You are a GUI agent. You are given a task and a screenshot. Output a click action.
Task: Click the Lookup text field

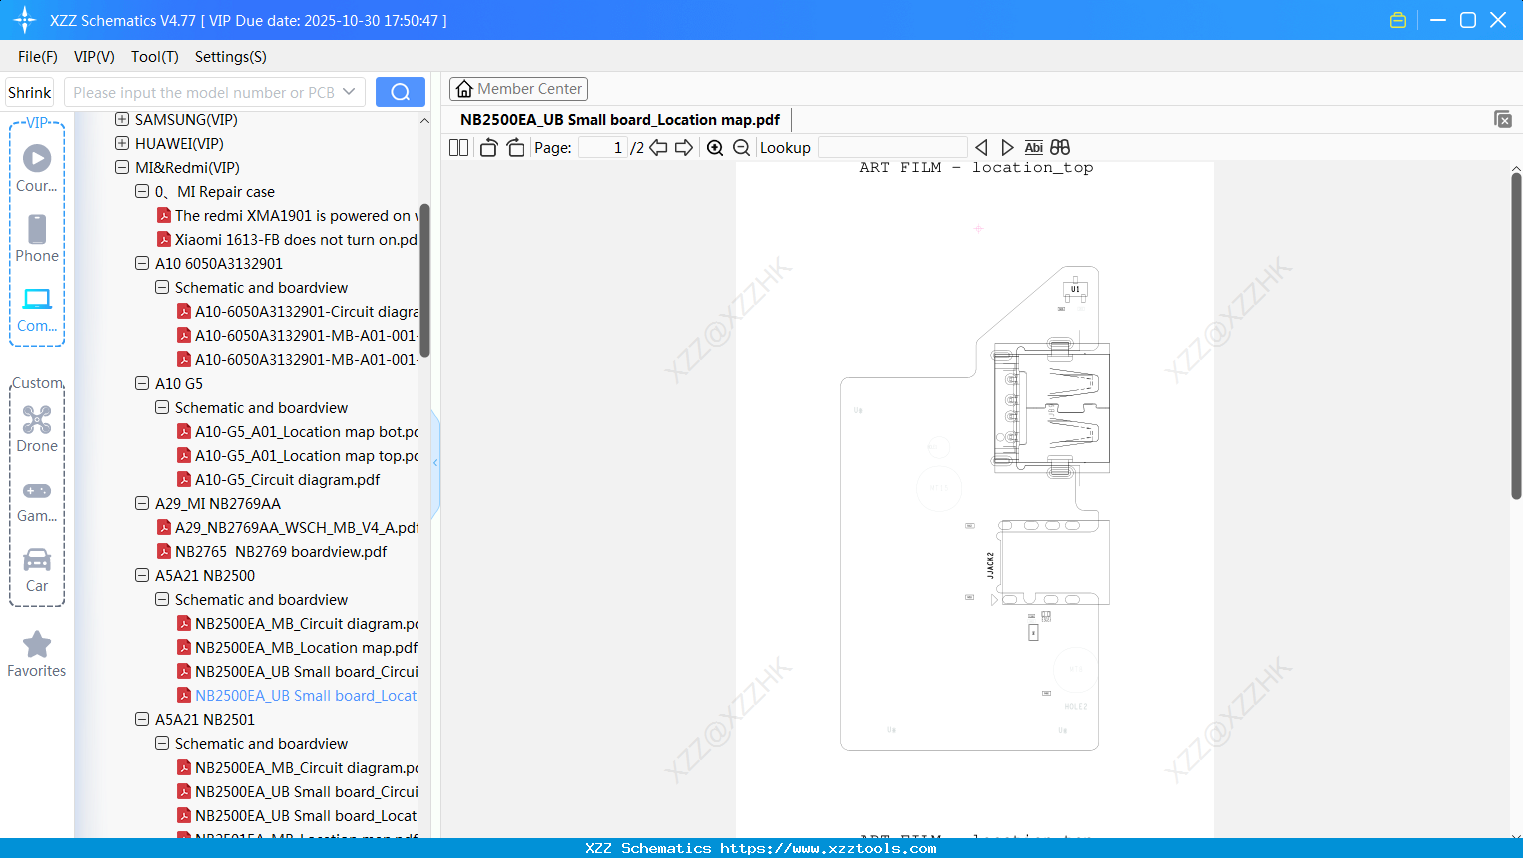(892, 148)
